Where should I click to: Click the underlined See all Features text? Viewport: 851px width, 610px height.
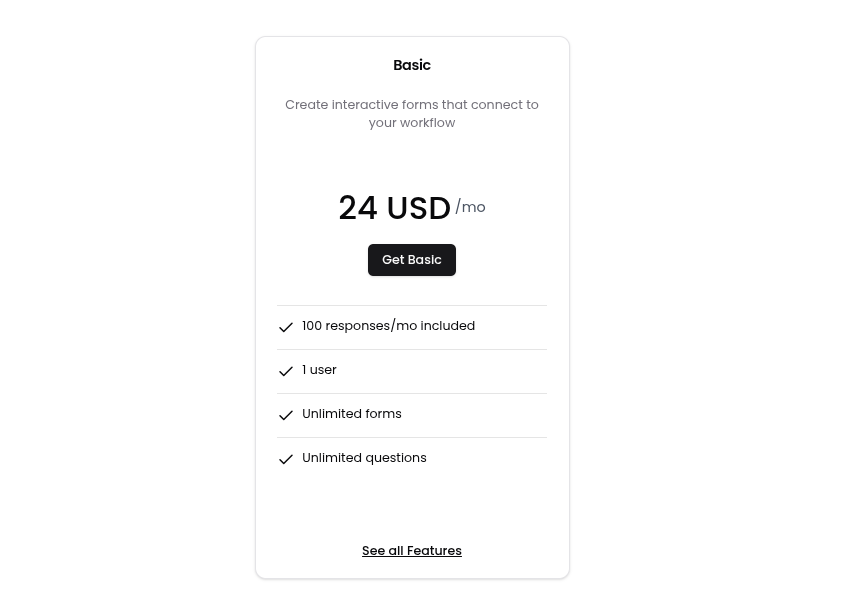[412, 550]
